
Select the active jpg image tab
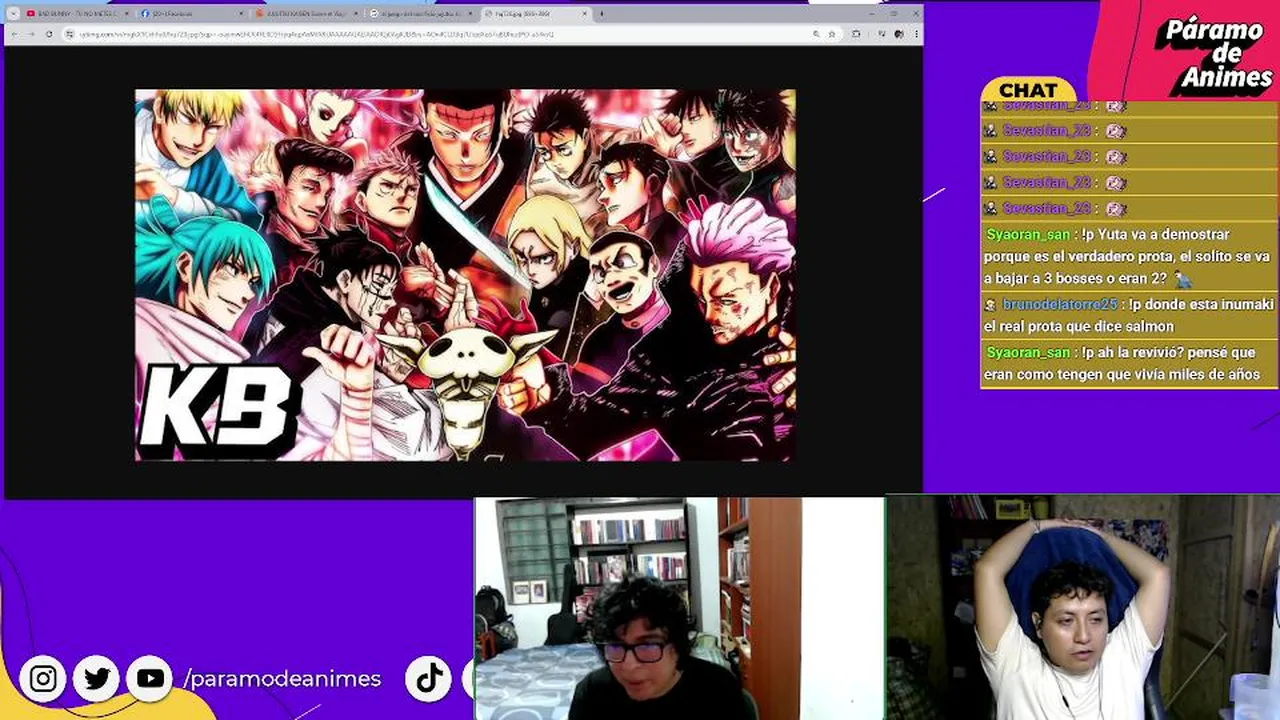[536, 14]
